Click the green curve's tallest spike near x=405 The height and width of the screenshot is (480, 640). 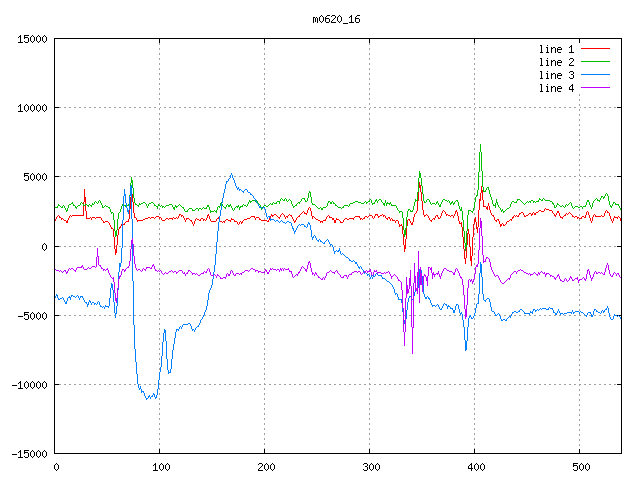tap(480, 145)
